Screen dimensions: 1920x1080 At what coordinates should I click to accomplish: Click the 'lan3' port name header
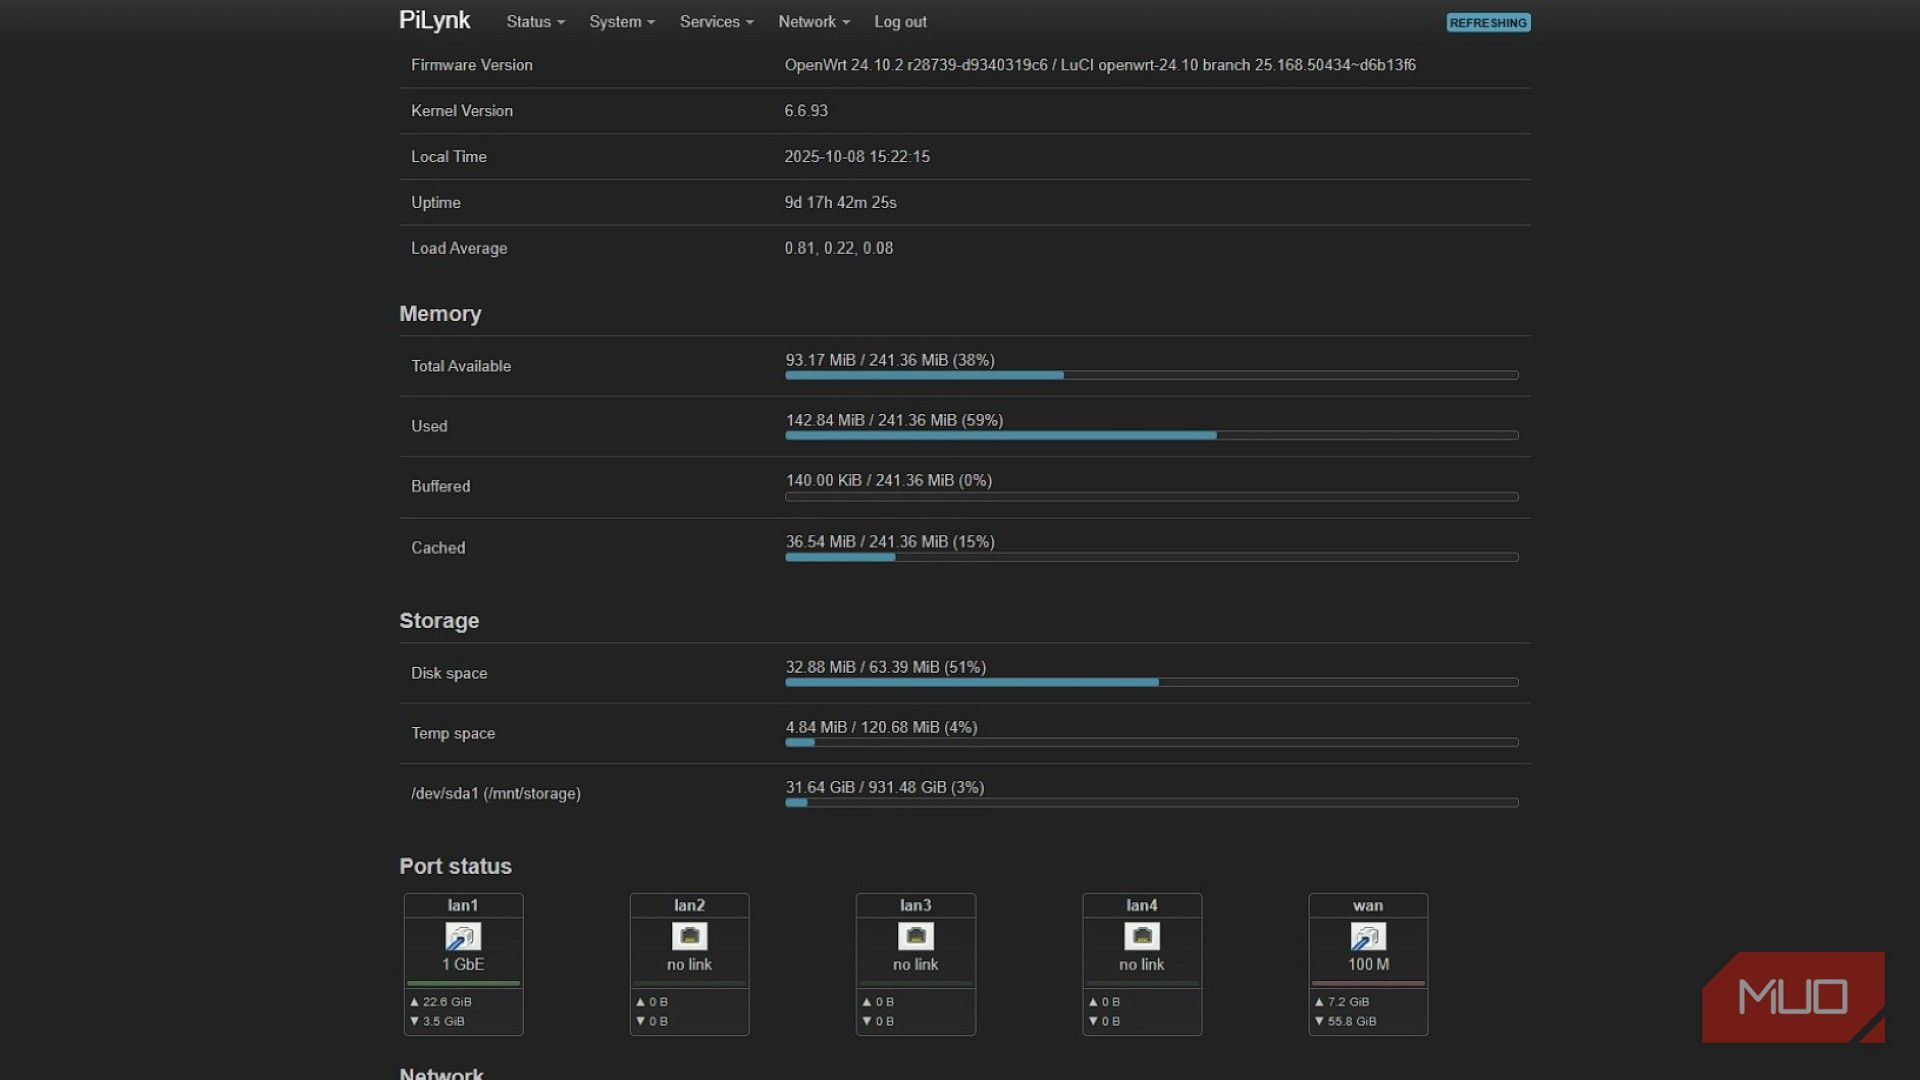915,906
